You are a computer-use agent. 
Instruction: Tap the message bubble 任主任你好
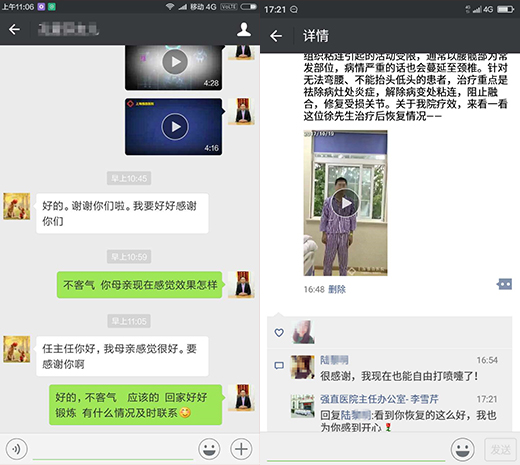122,356
